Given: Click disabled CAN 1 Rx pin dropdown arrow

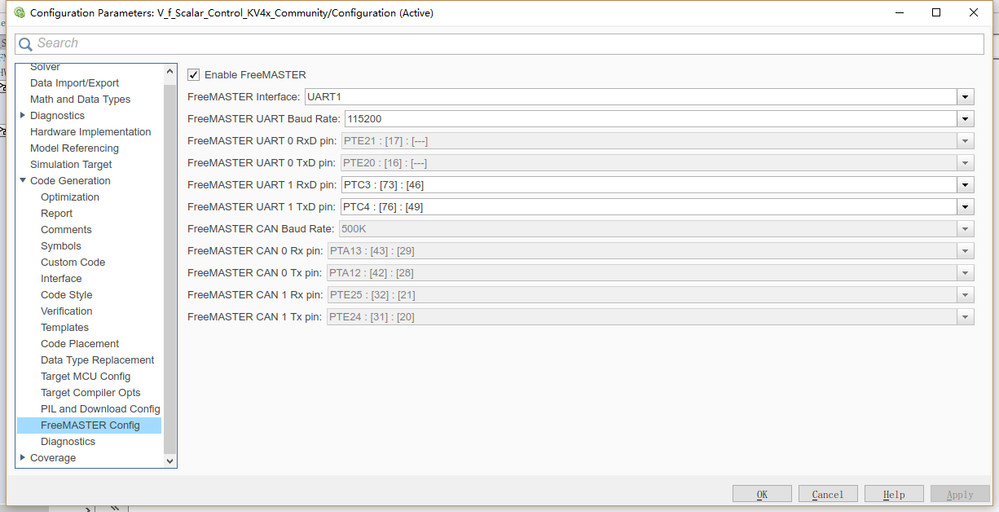Looking at the screenshot, I should coord(965,295).
